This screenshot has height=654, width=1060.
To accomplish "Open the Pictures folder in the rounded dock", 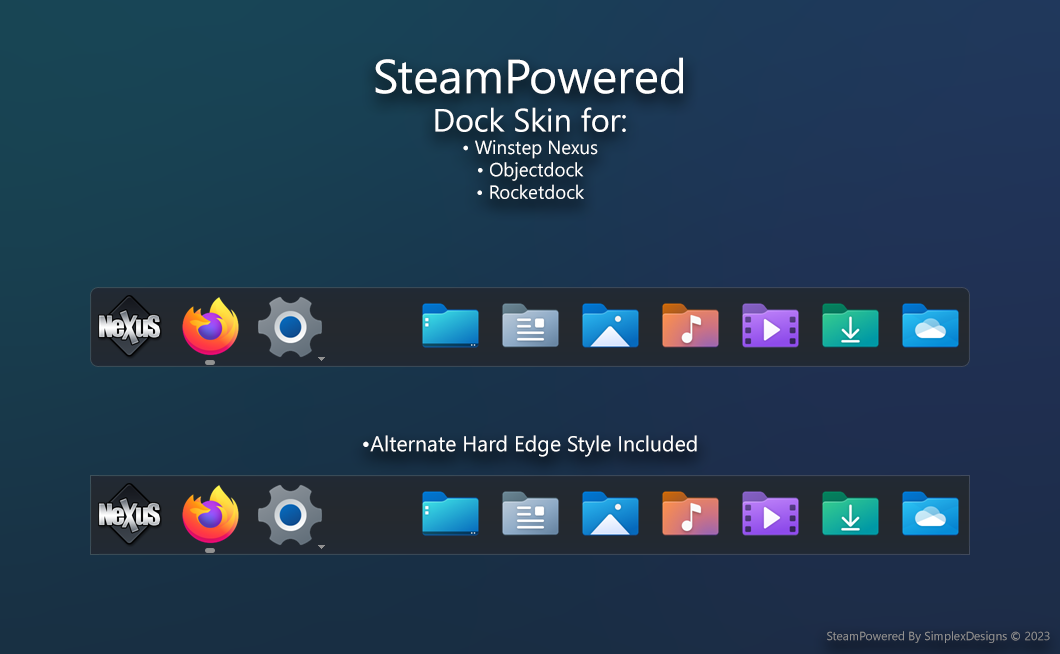I will pos(610,326).
